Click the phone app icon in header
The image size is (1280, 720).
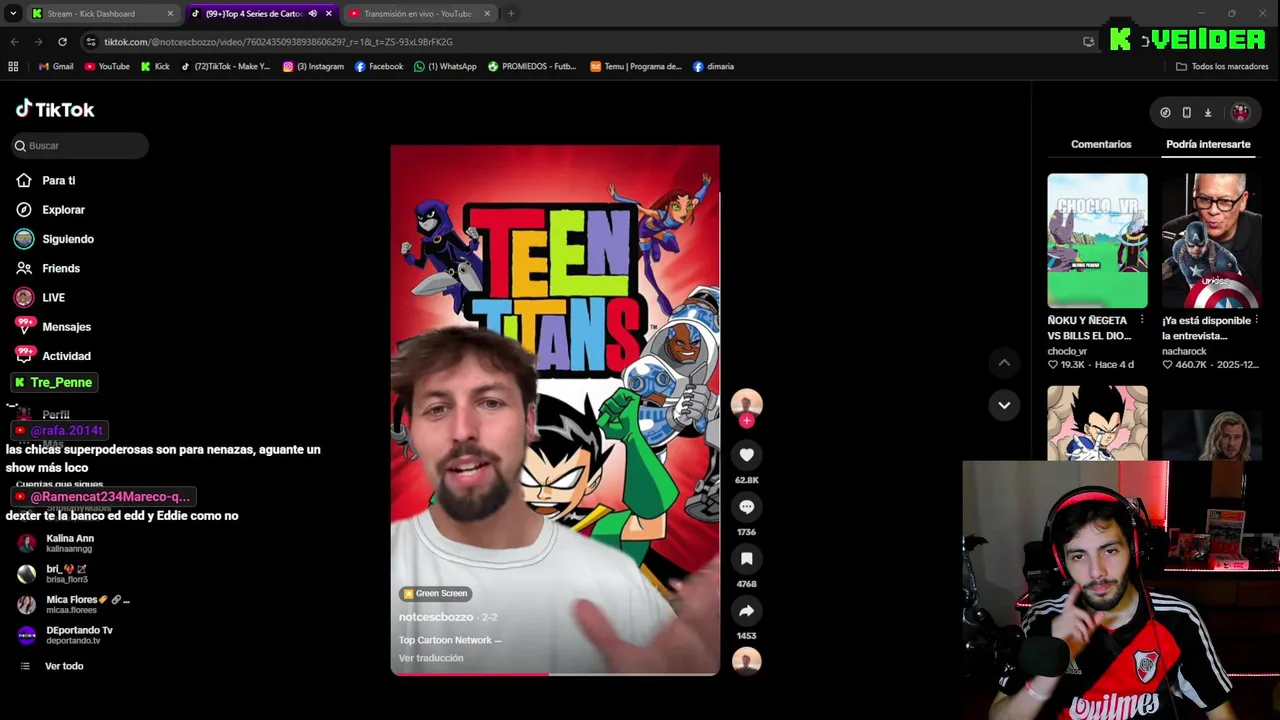coord(1186,113)
